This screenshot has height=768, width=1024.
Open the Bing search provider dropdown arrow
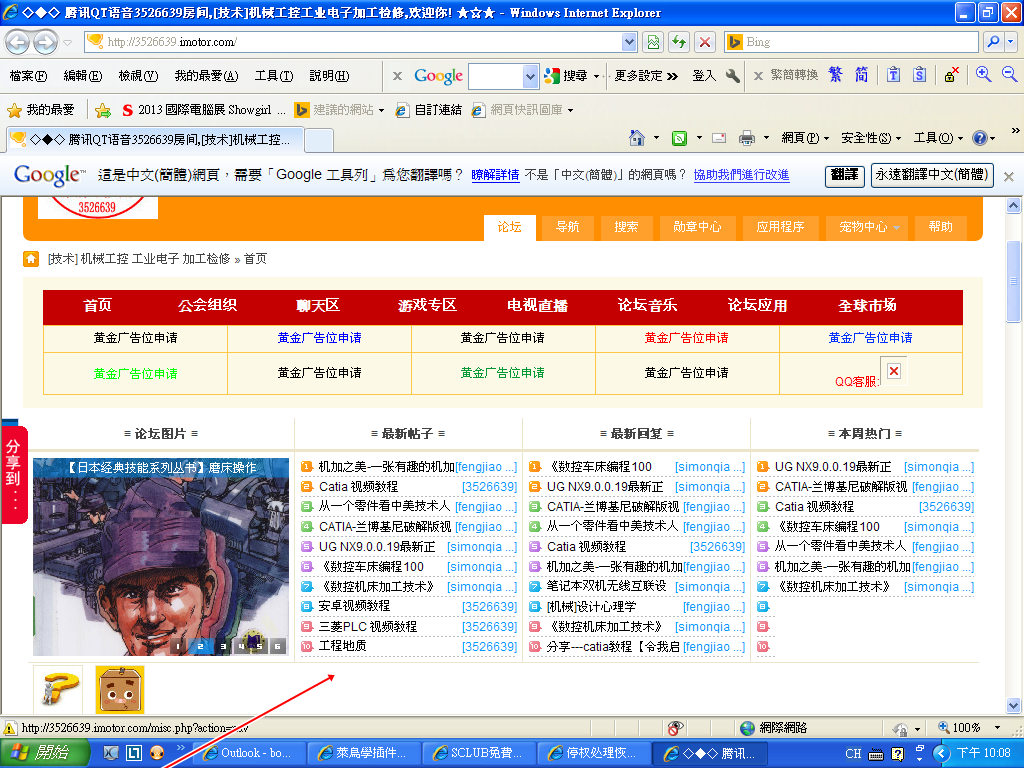click(1010, 42)
